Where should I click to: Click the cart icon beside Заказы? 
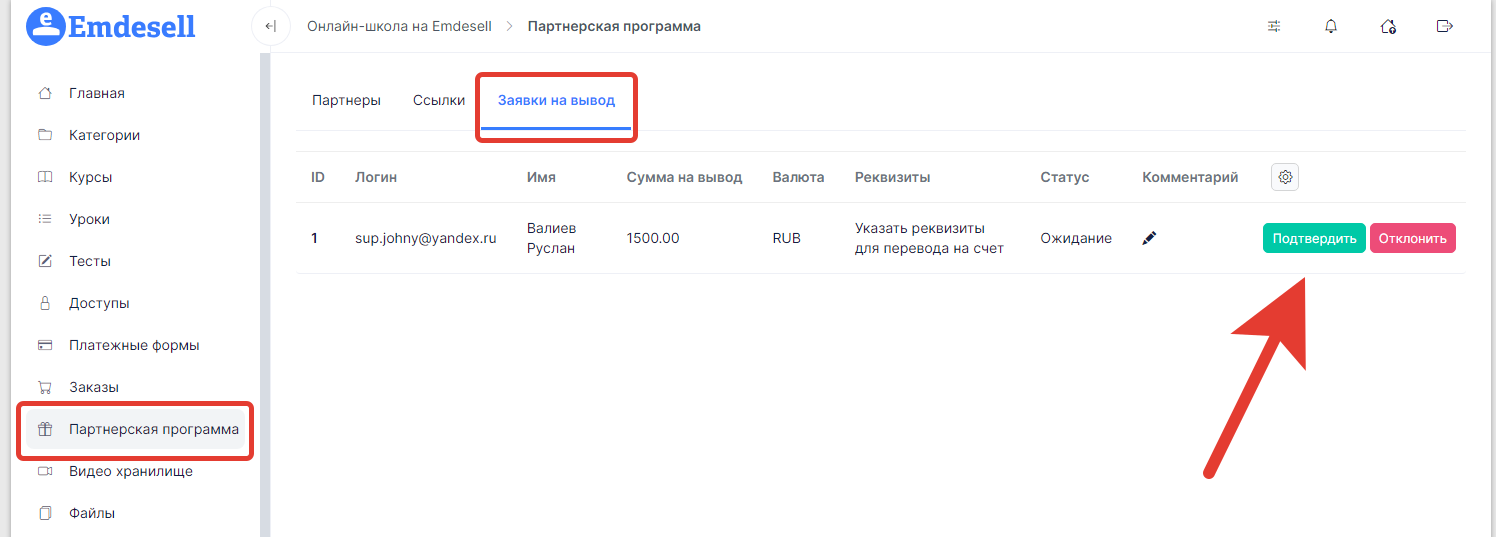coord(44,387)
